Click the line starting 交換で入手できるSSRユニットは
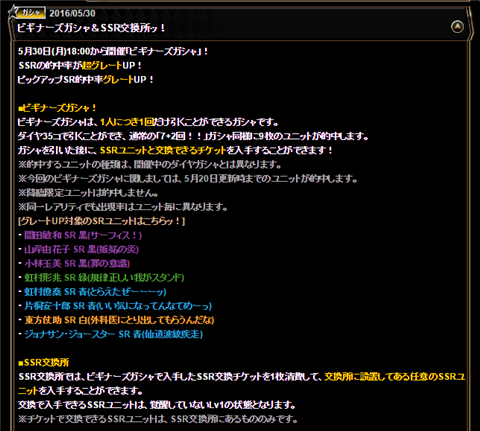This screenshot has width=480, height=431. pos(157,405)
